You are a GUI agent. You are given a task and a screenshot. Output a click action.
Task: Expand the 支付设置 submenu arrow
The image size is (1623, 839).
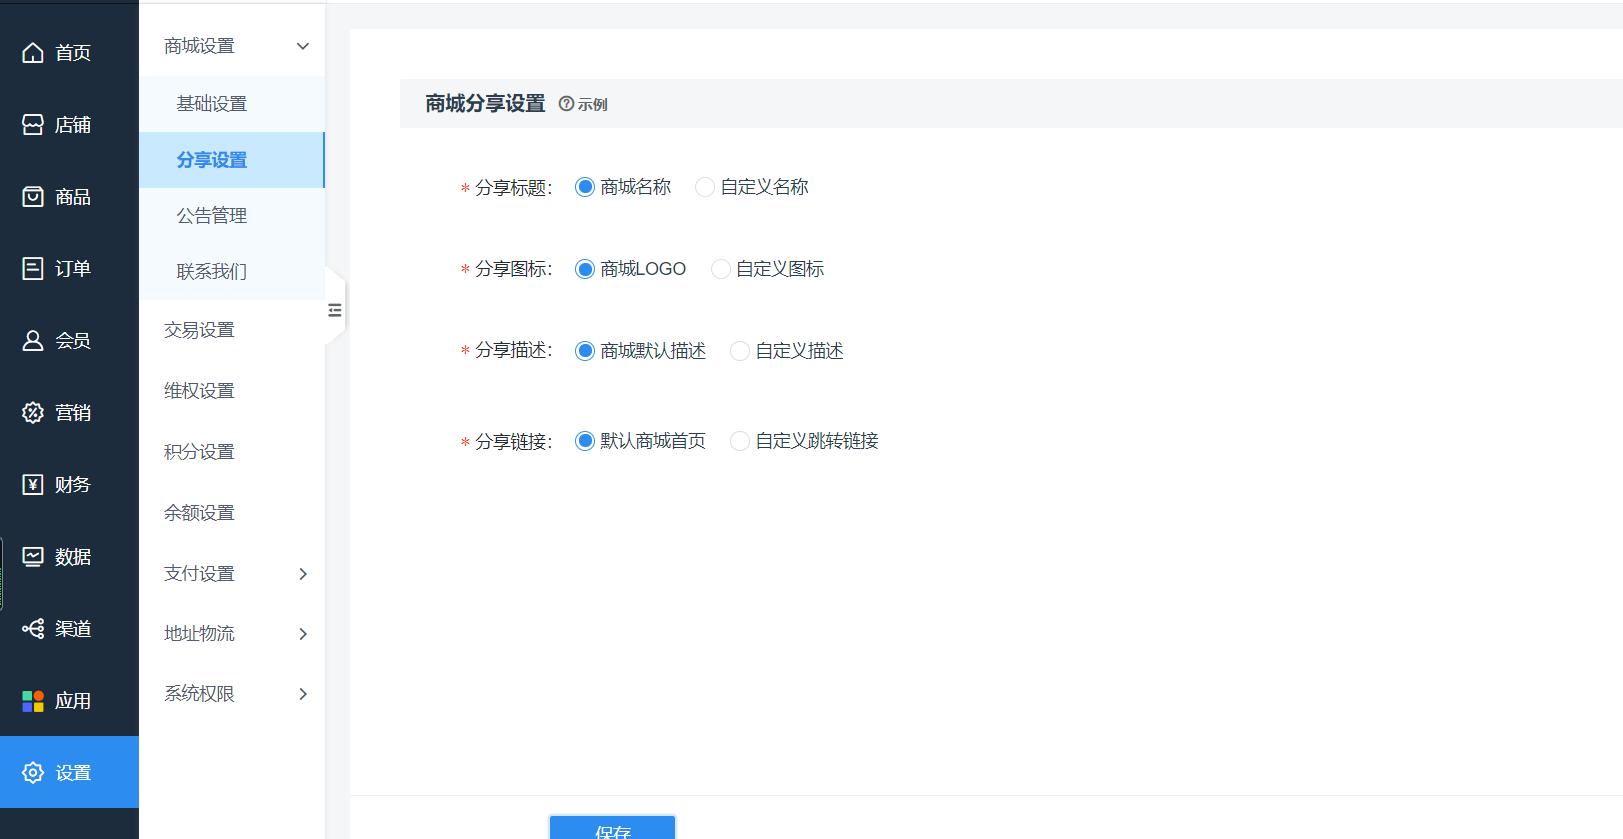click(303, 574)
